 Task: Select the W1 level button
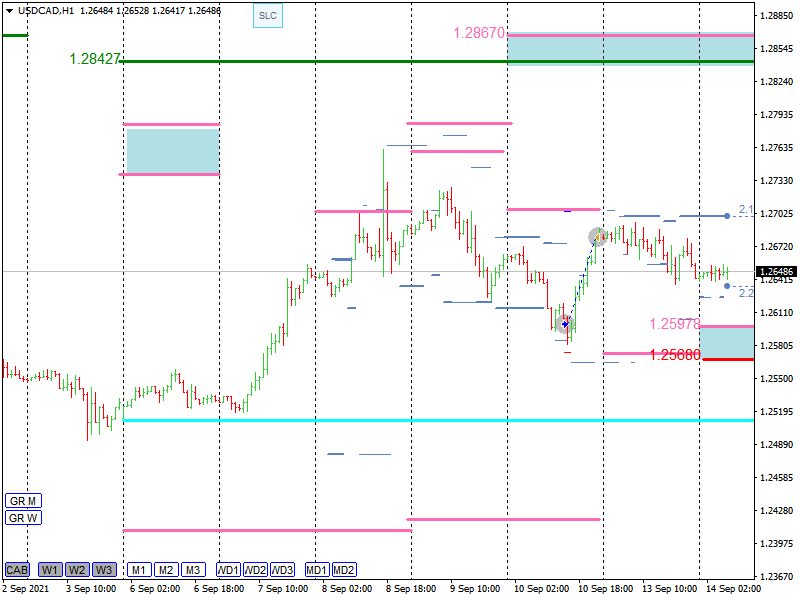[x=50, y=570]
